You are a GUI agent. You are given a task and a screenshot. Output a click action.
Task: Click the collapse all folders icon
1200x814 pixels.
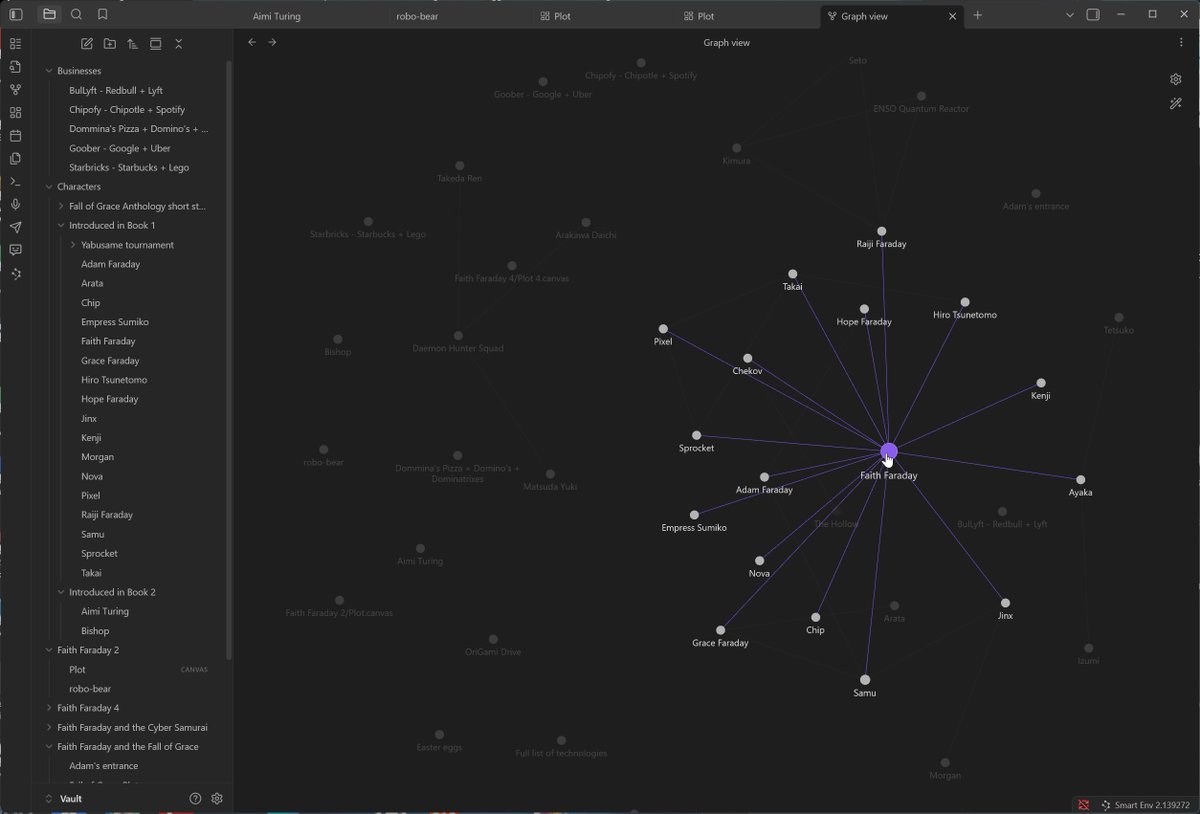178,44
